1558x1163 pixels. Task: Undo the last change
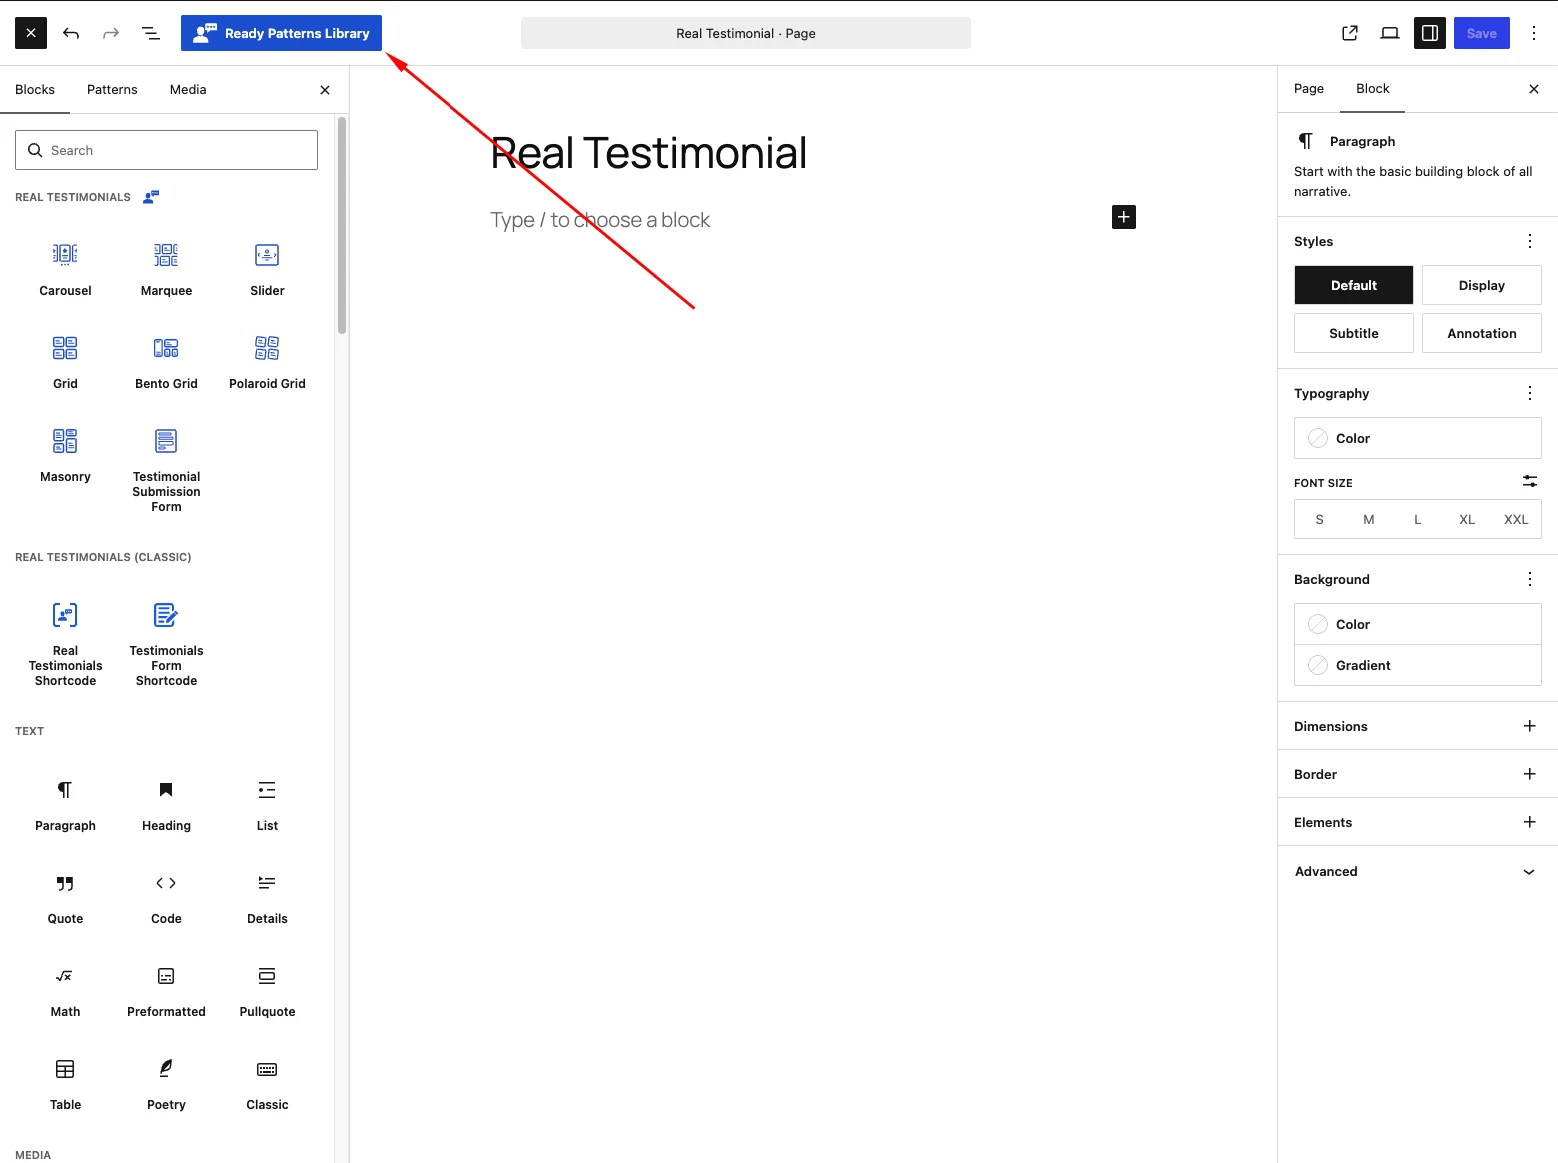pos(71,33)
